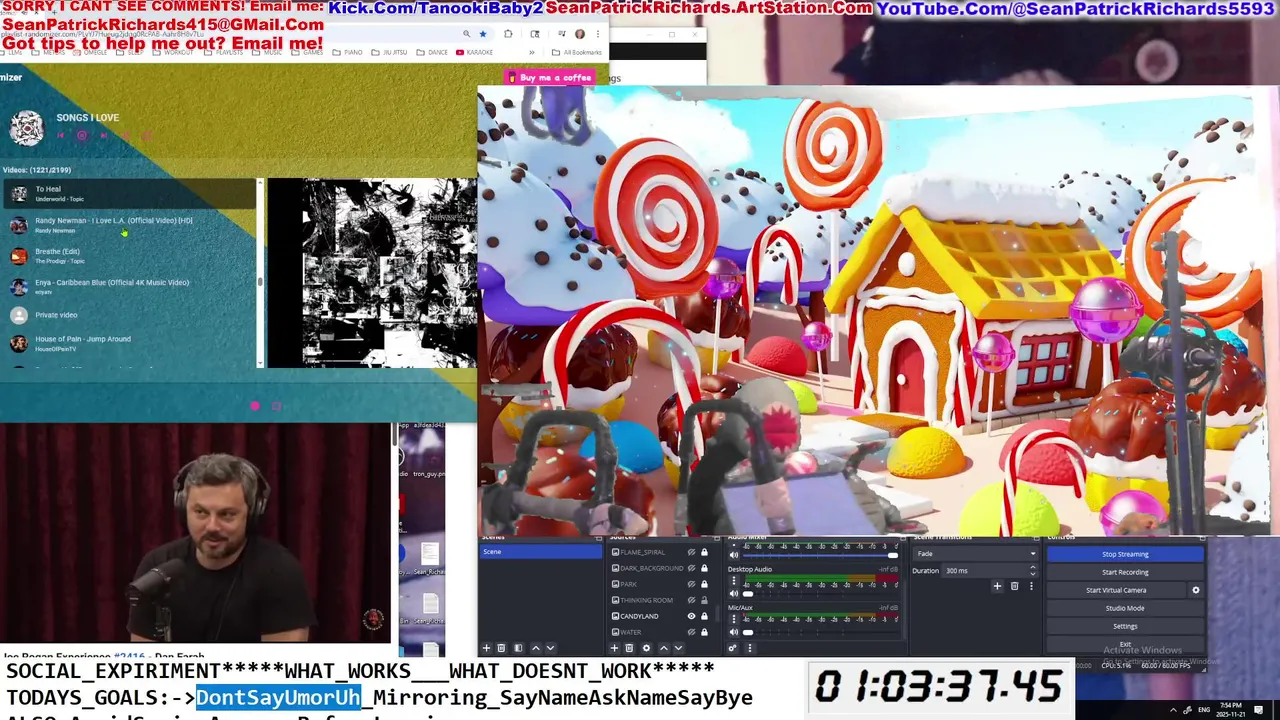Viewport: 1280px width, 720px height.
Task: Move scene down using Scenes down arrow
Action: [550, 648]
